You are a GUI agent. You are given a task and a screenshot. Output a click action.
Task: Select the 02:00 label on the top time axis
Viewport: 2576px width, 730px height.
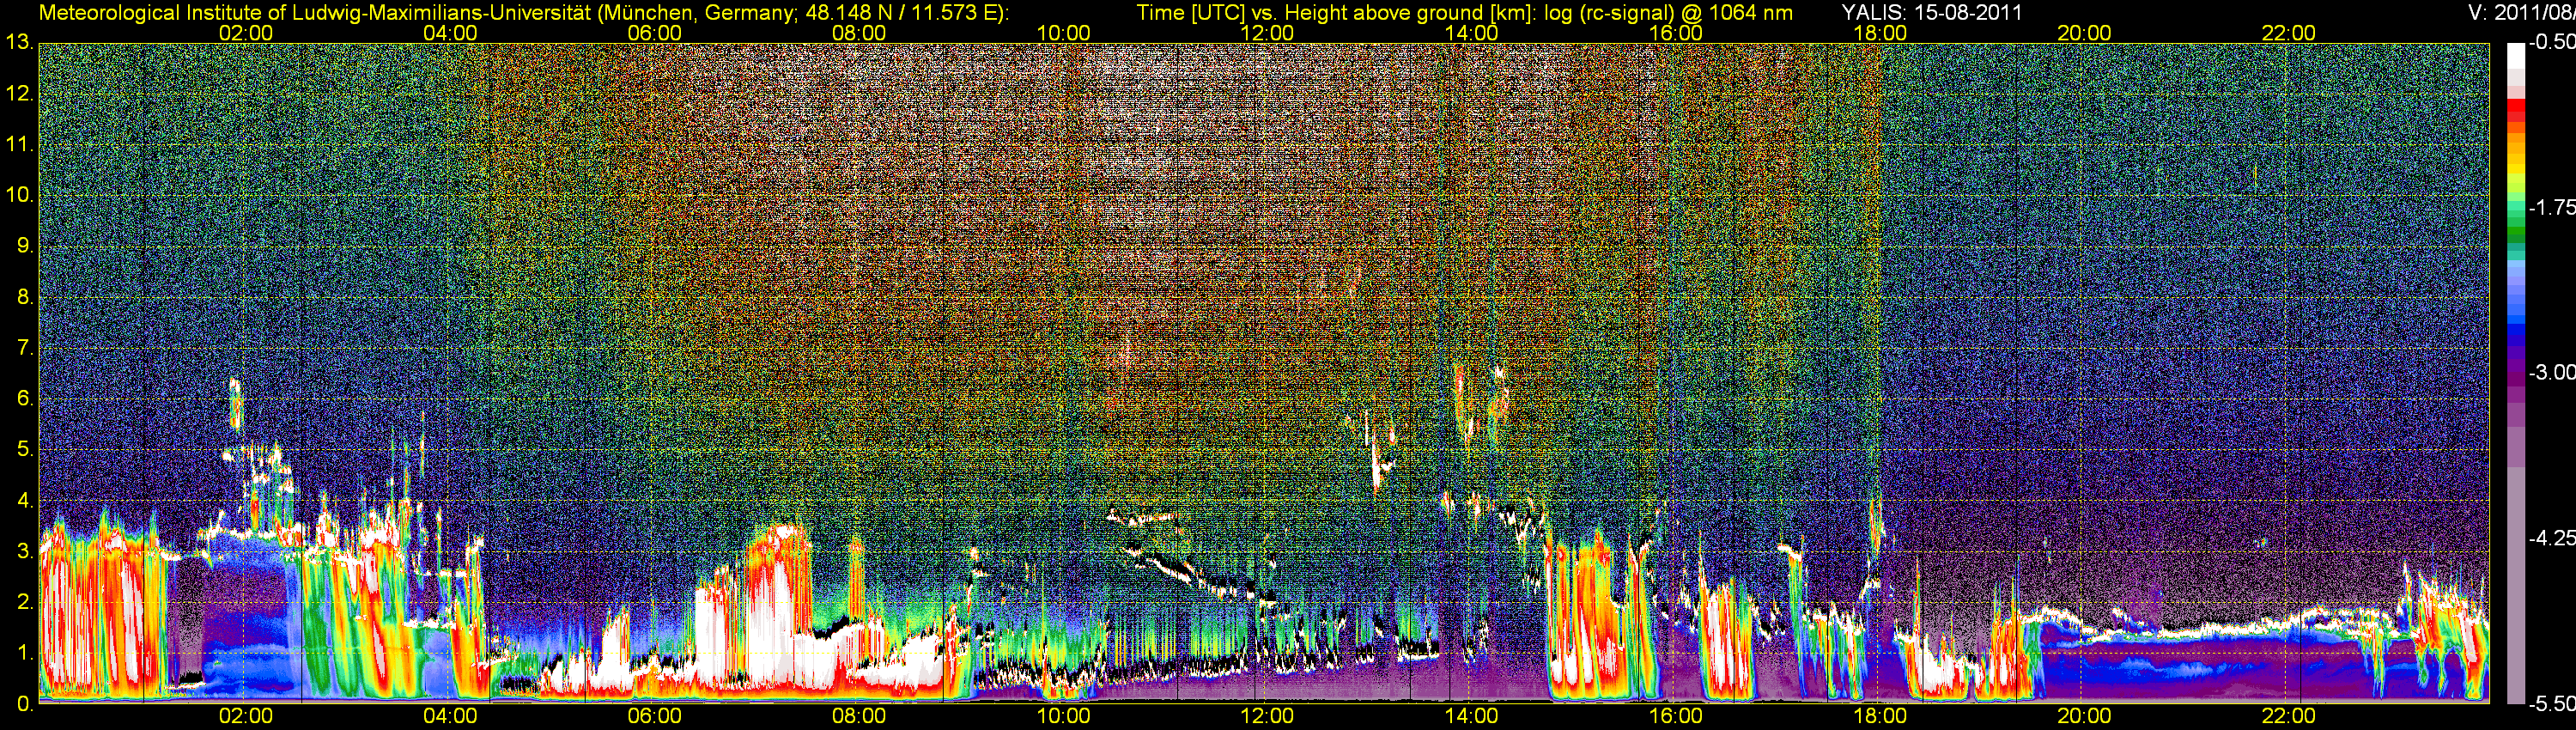pos(245,33)
